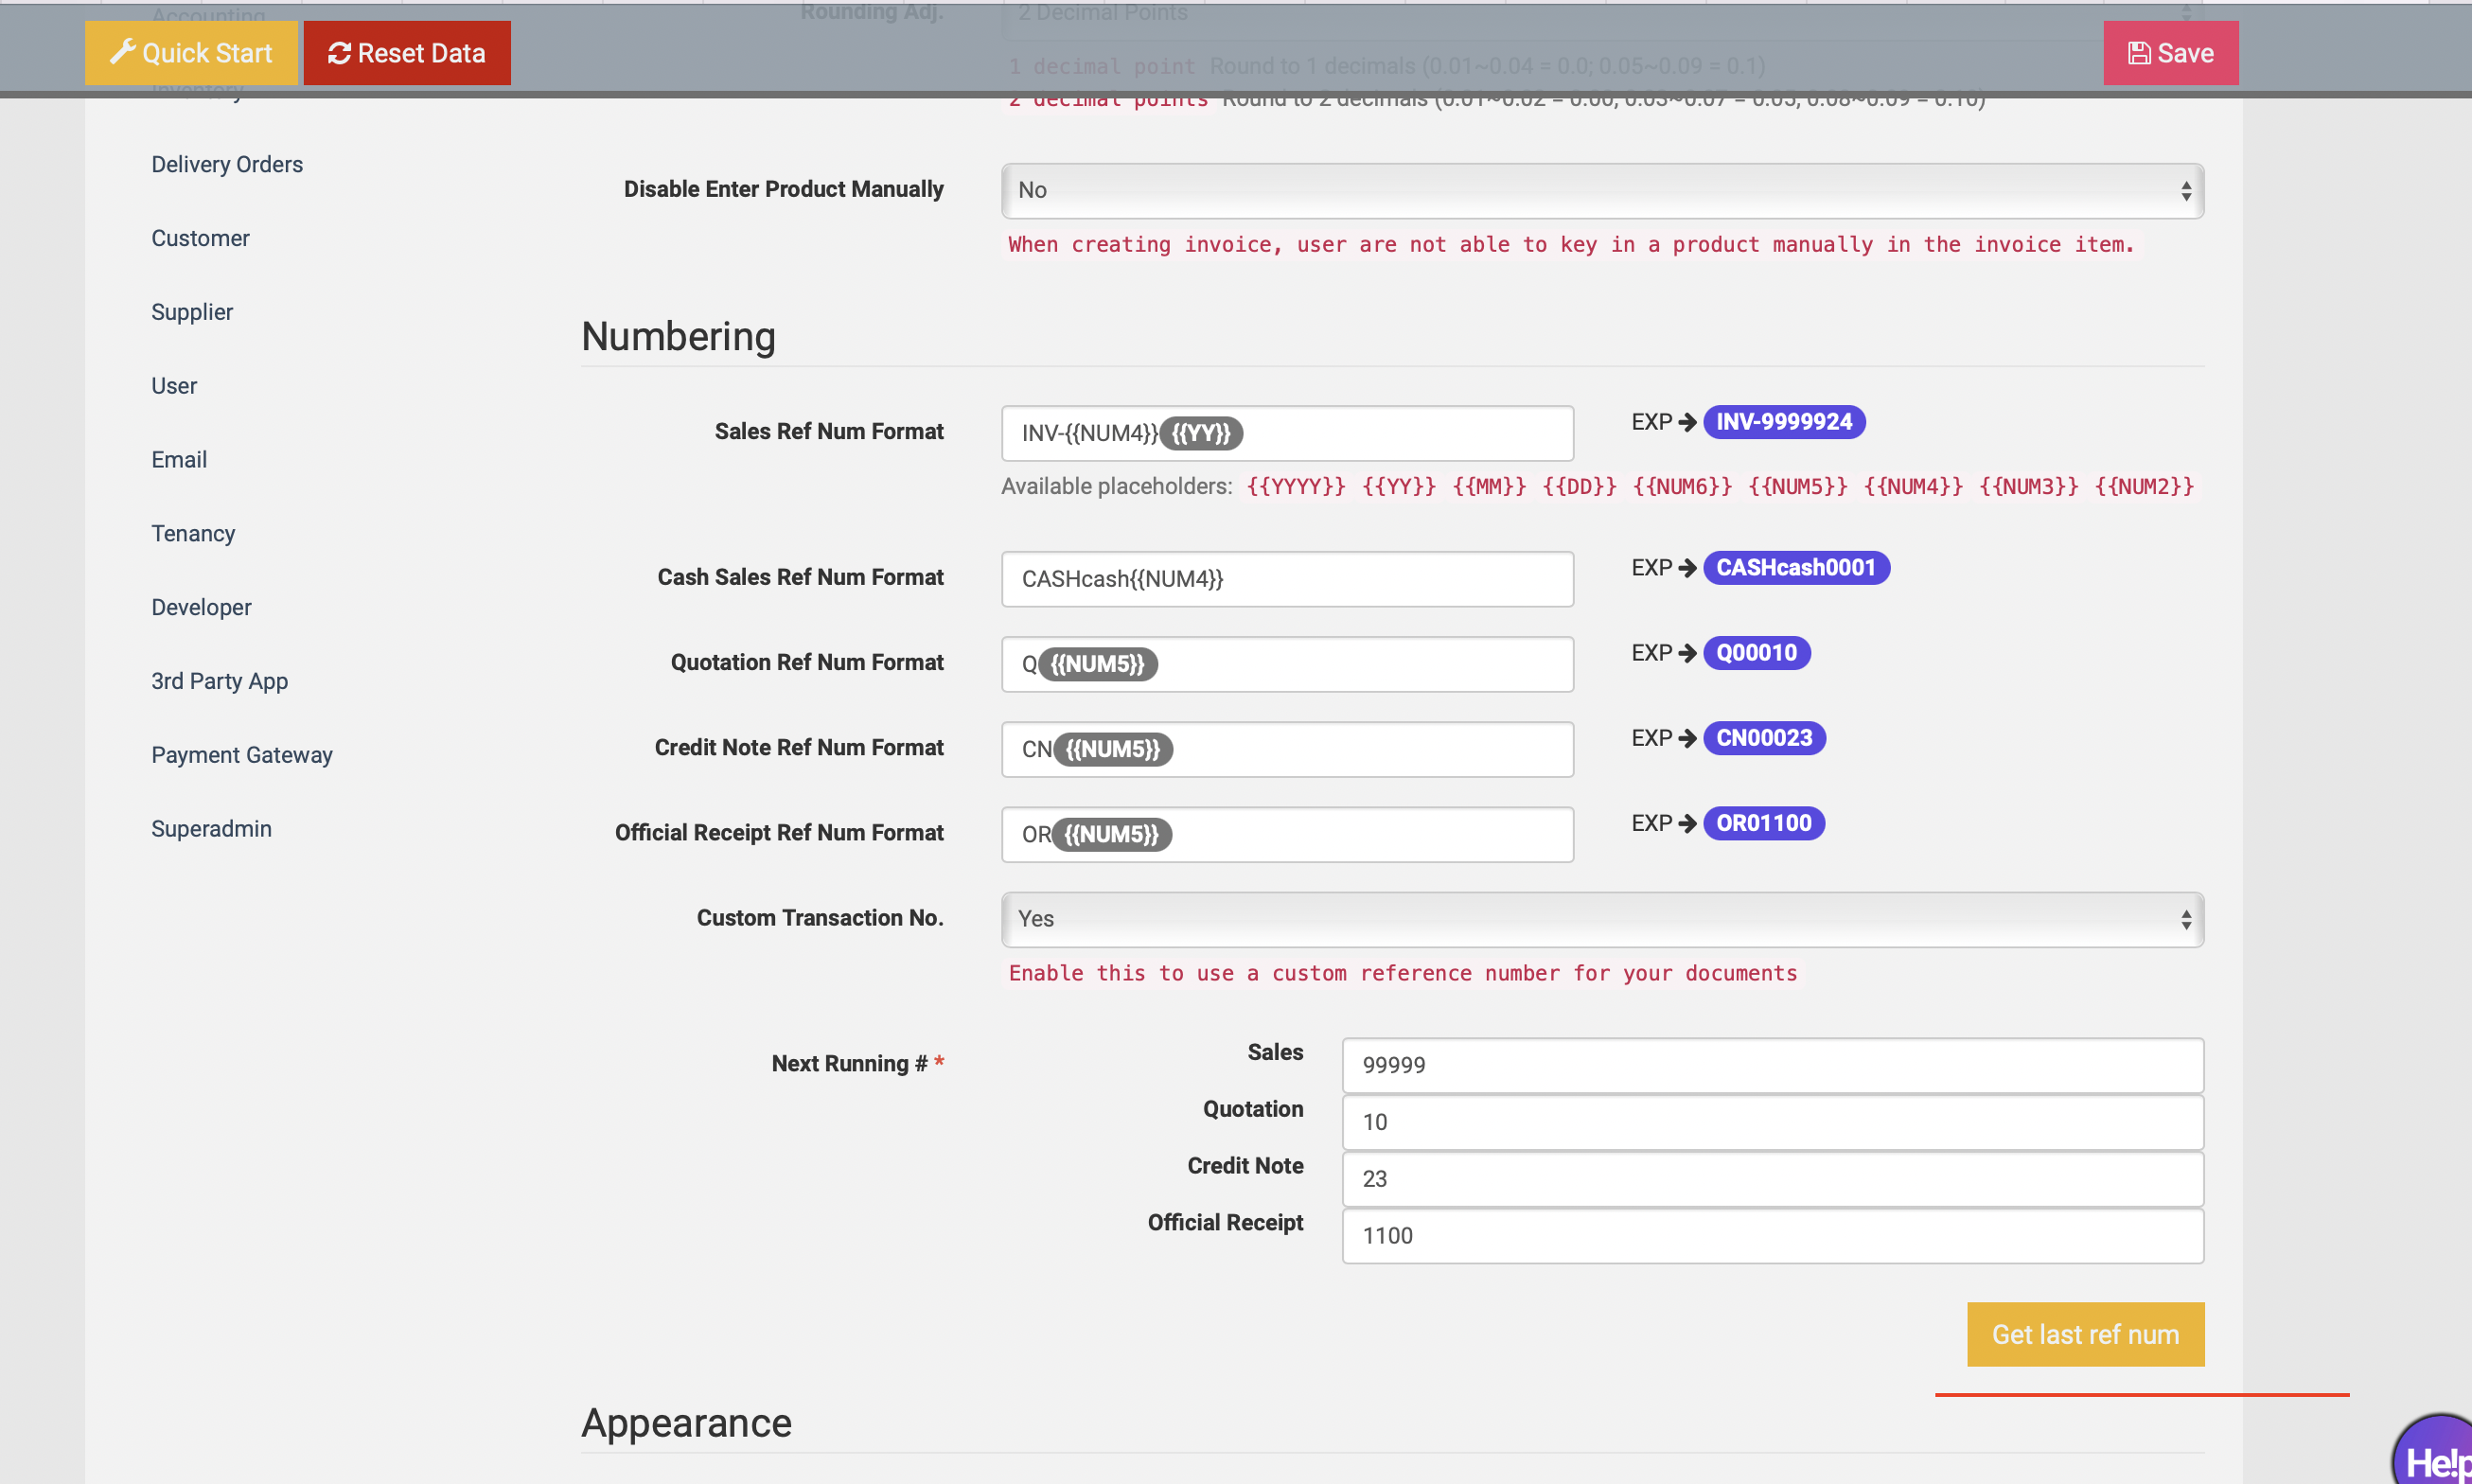Click the Cash Sales Ref Num Format field
This screenshot has height=1484, width=2472.
click(x=1287, y=579)
